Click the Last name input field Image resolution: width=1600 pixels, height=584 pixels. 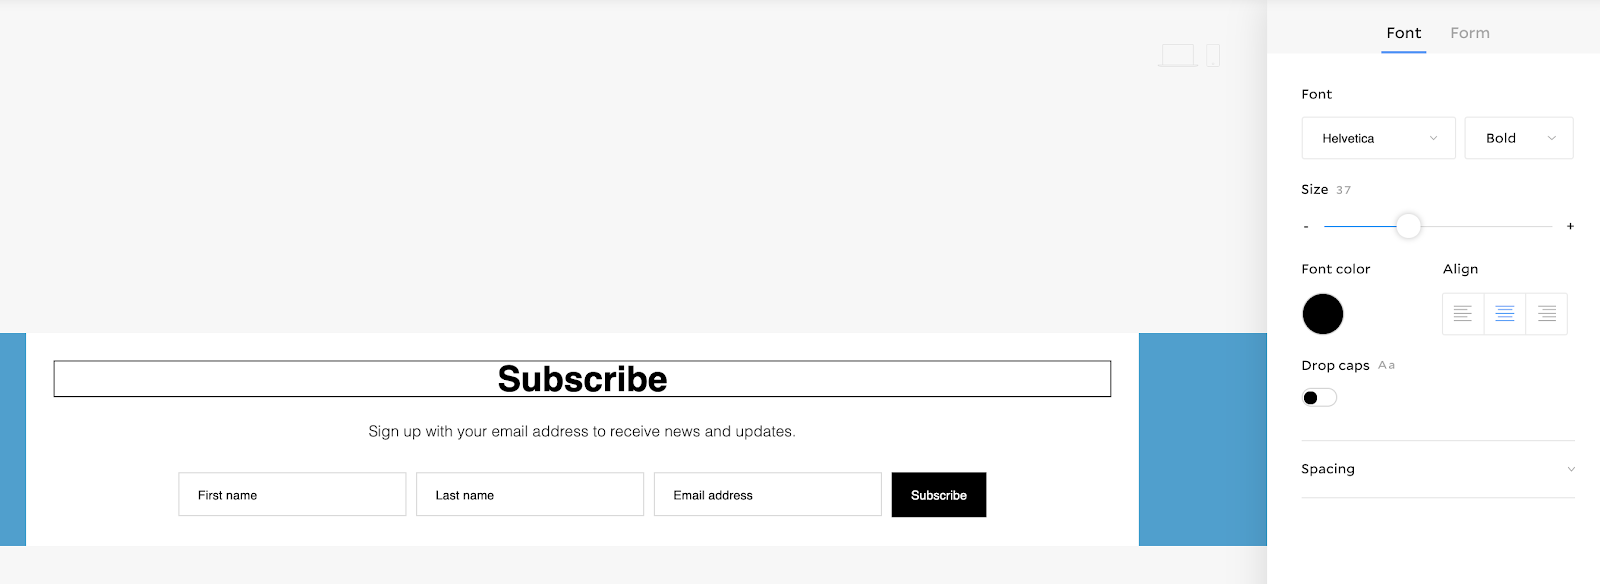[x=530, y=495]
